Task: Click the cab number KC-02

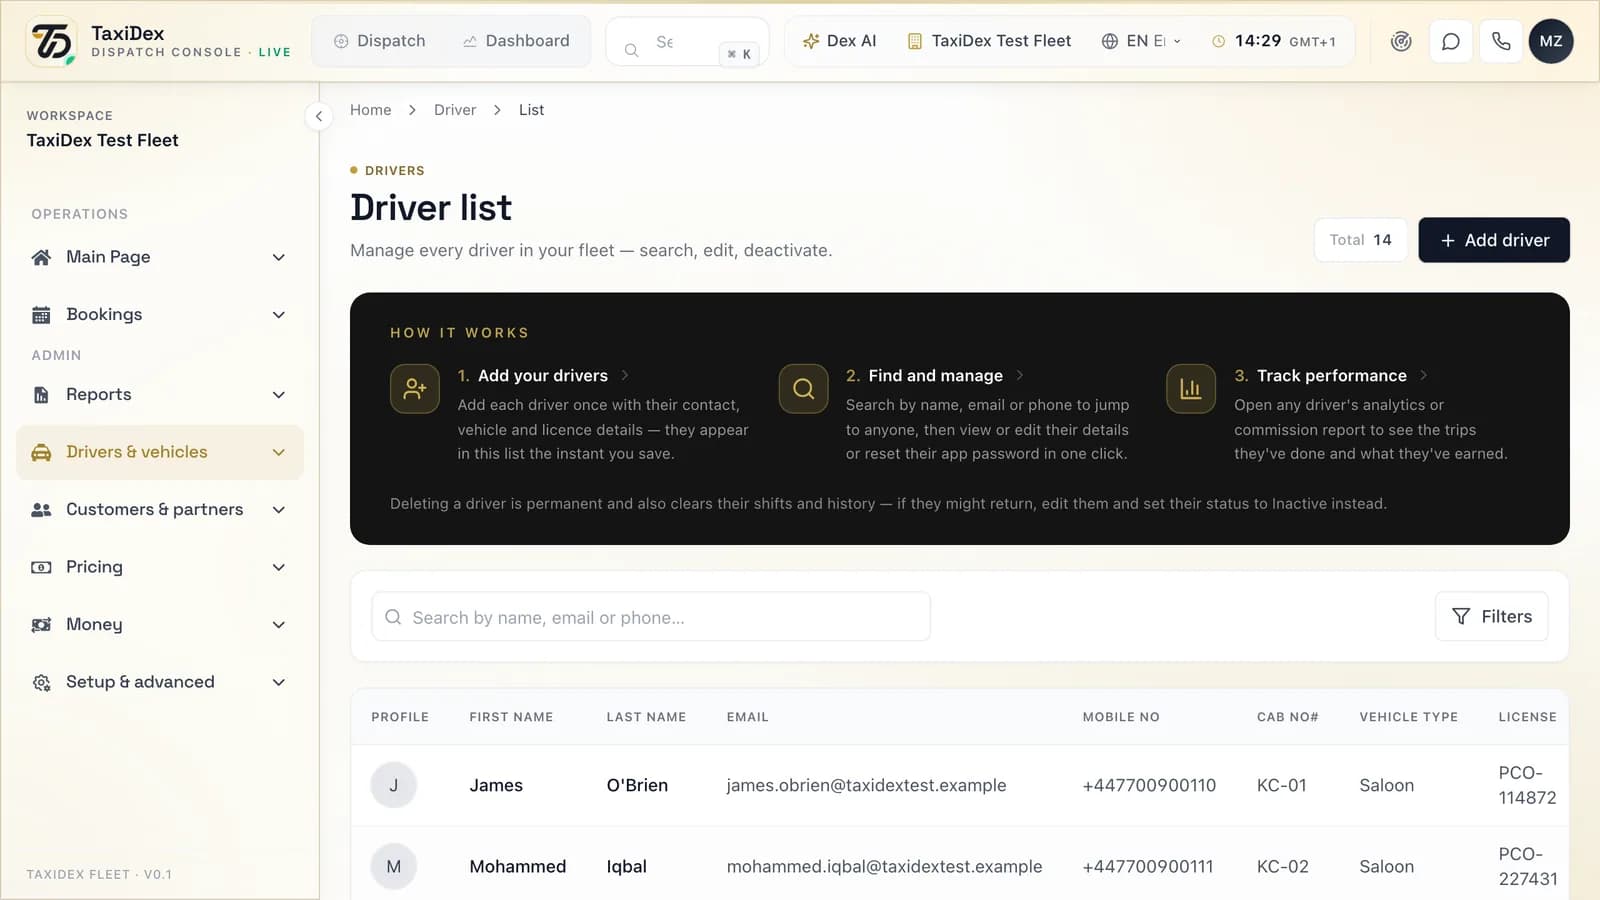Action: (1282, 866)
